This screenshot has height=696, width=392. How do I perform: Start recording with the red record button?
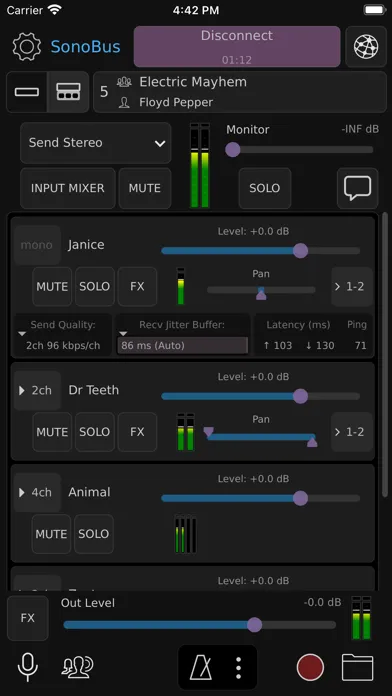coord(310,667)
